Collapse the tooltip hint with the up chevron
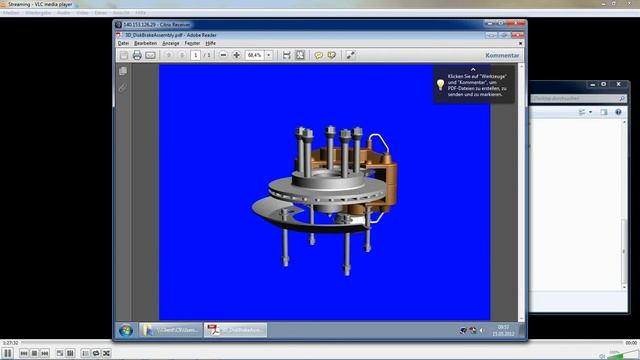 coord(473,69)
